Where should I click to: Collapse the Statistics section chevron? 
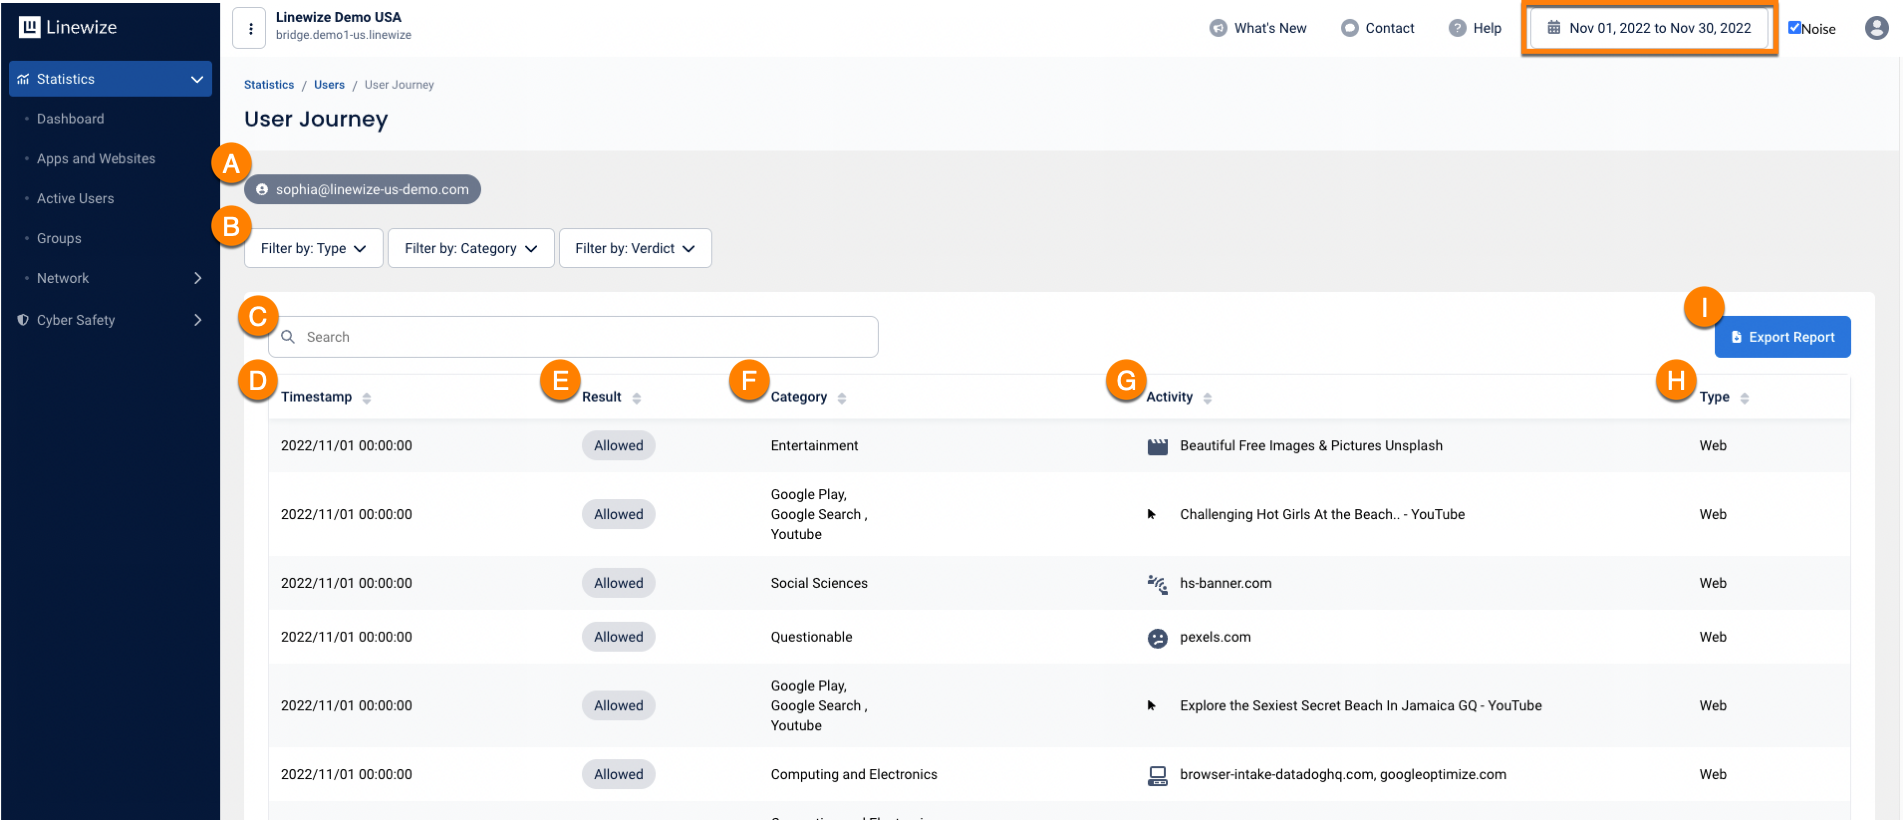click(x=197, y=79)
